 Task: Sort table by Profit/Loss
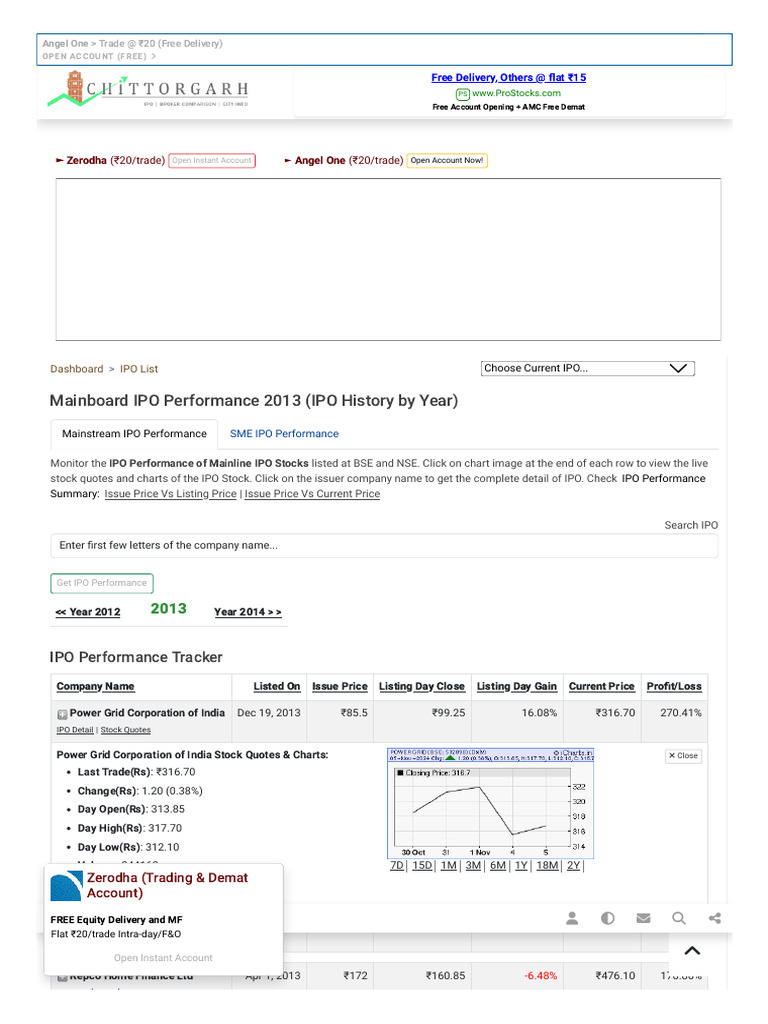pos(674,686)
